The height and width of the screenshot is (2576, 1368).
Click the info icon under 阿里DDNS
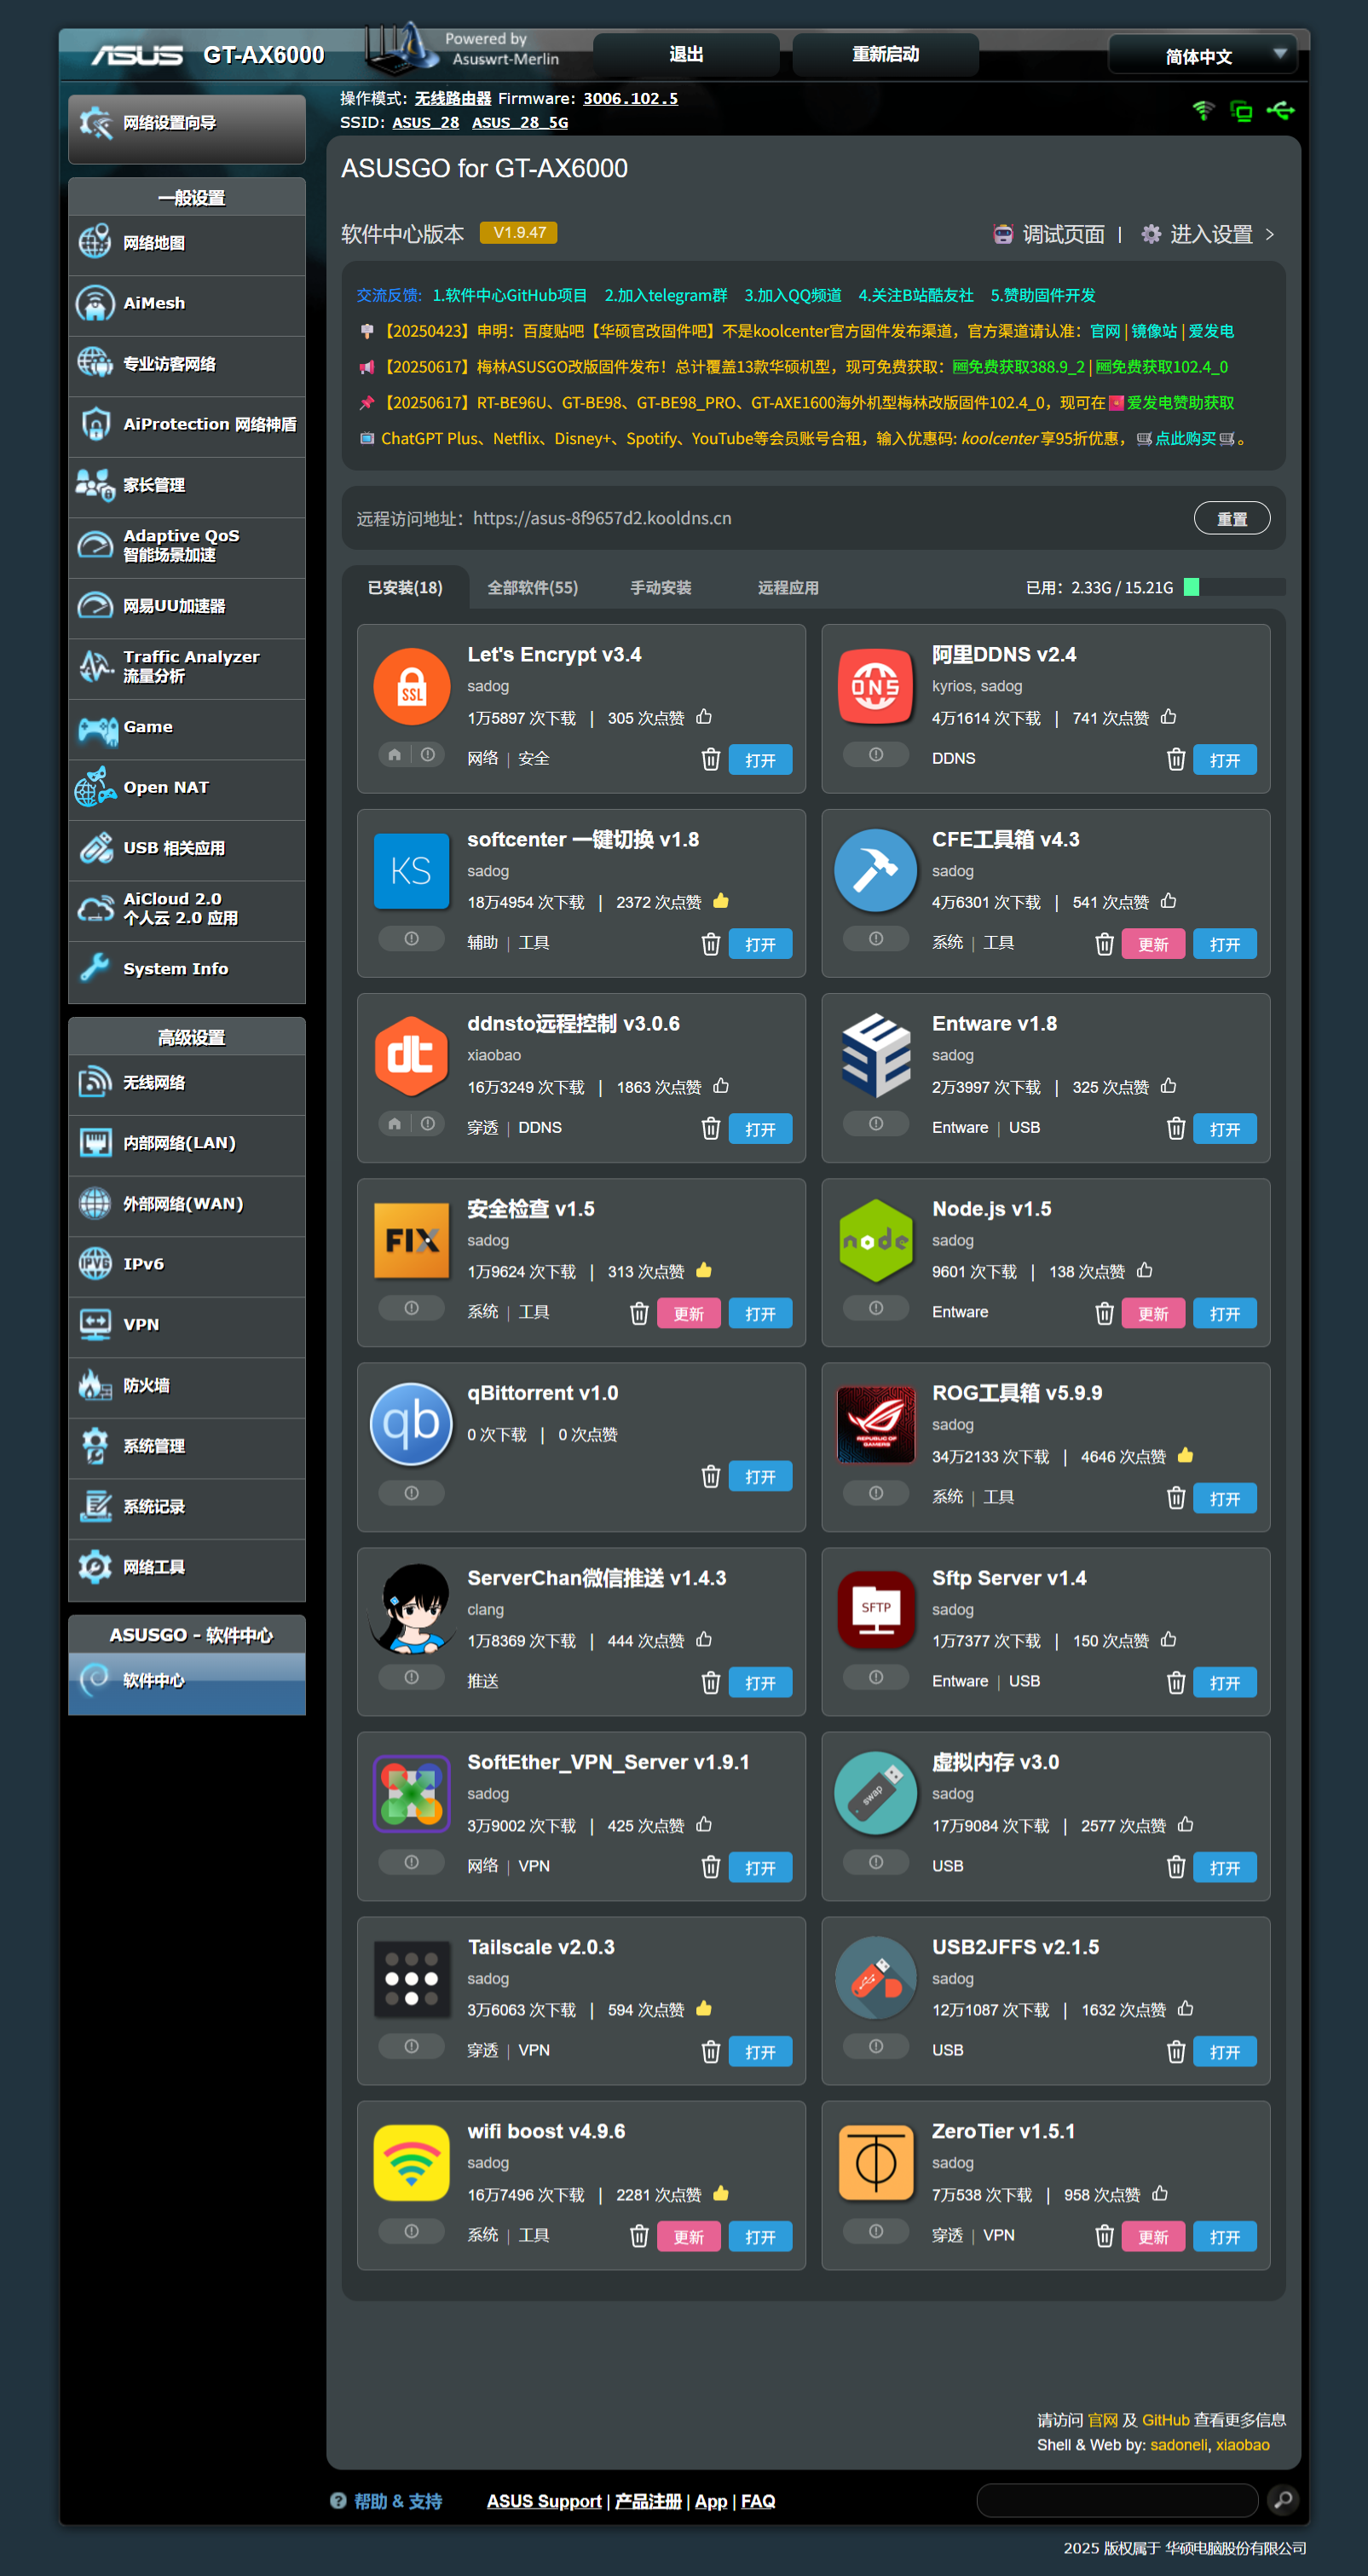pyautogui.click(x=875, y=755)
